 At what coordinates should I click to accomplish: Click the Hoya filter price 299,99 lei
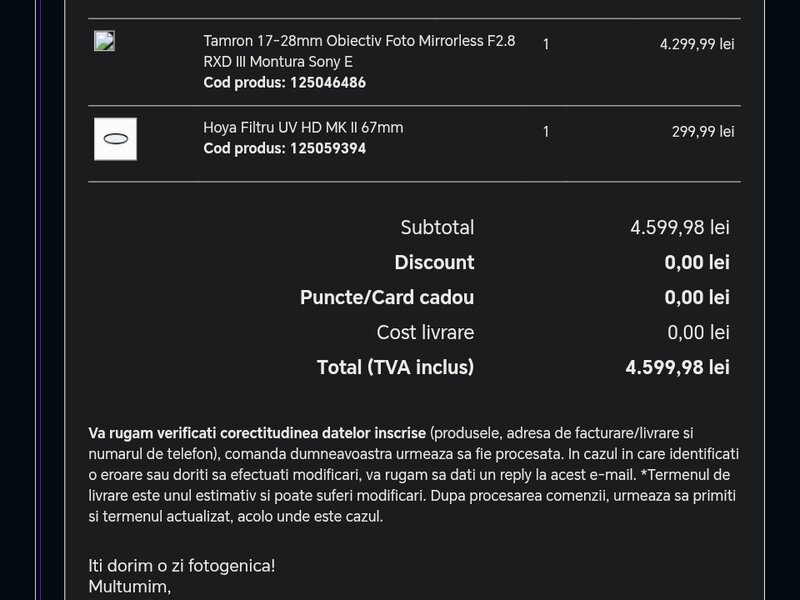(702, 131)
